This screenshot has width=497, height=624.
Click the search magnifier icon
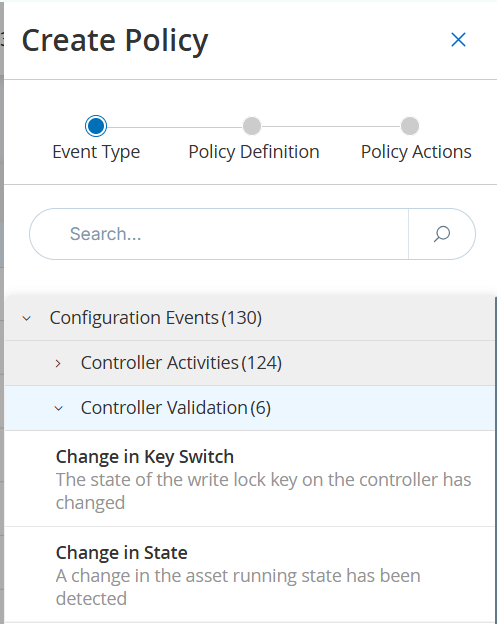click(x=442, y=234)
